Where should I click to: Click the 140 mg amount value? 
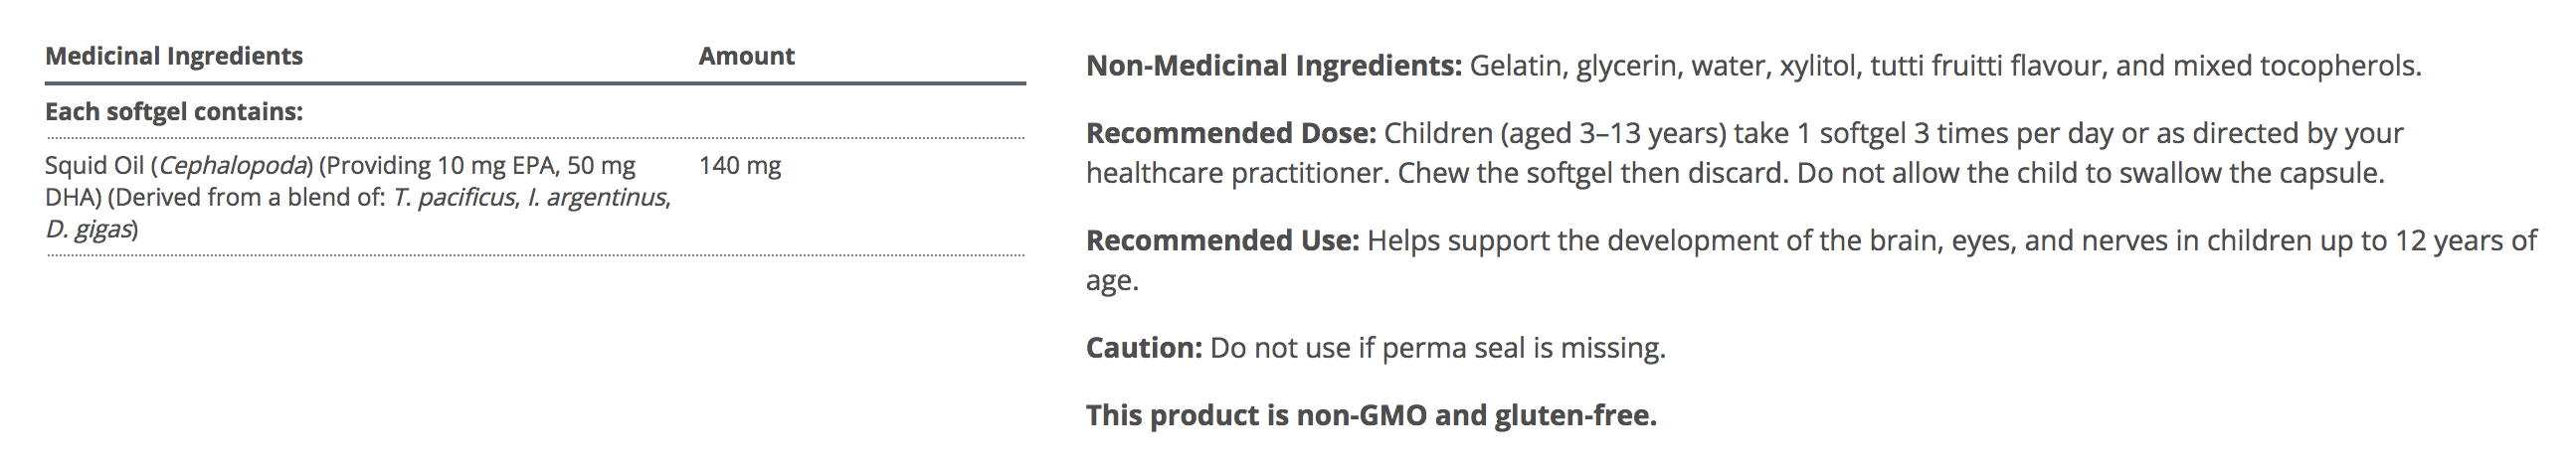coord(740,166)
